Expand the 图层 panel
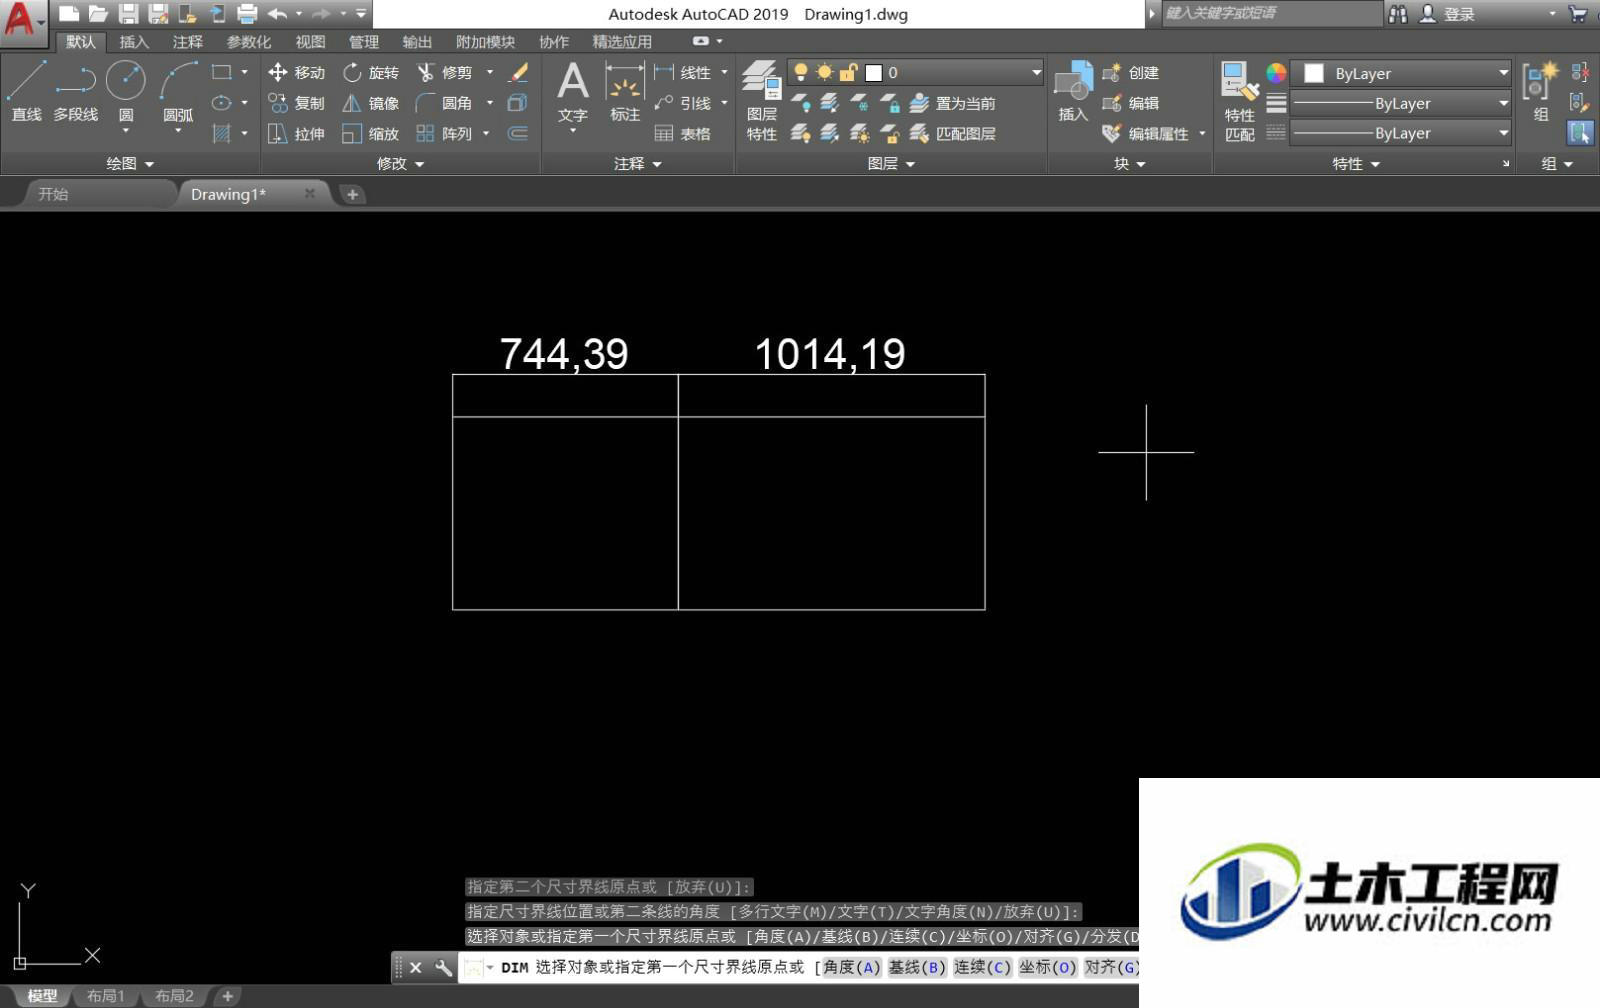The width and height of the screenshot is (1600, 1008). (x=891, y=163)
